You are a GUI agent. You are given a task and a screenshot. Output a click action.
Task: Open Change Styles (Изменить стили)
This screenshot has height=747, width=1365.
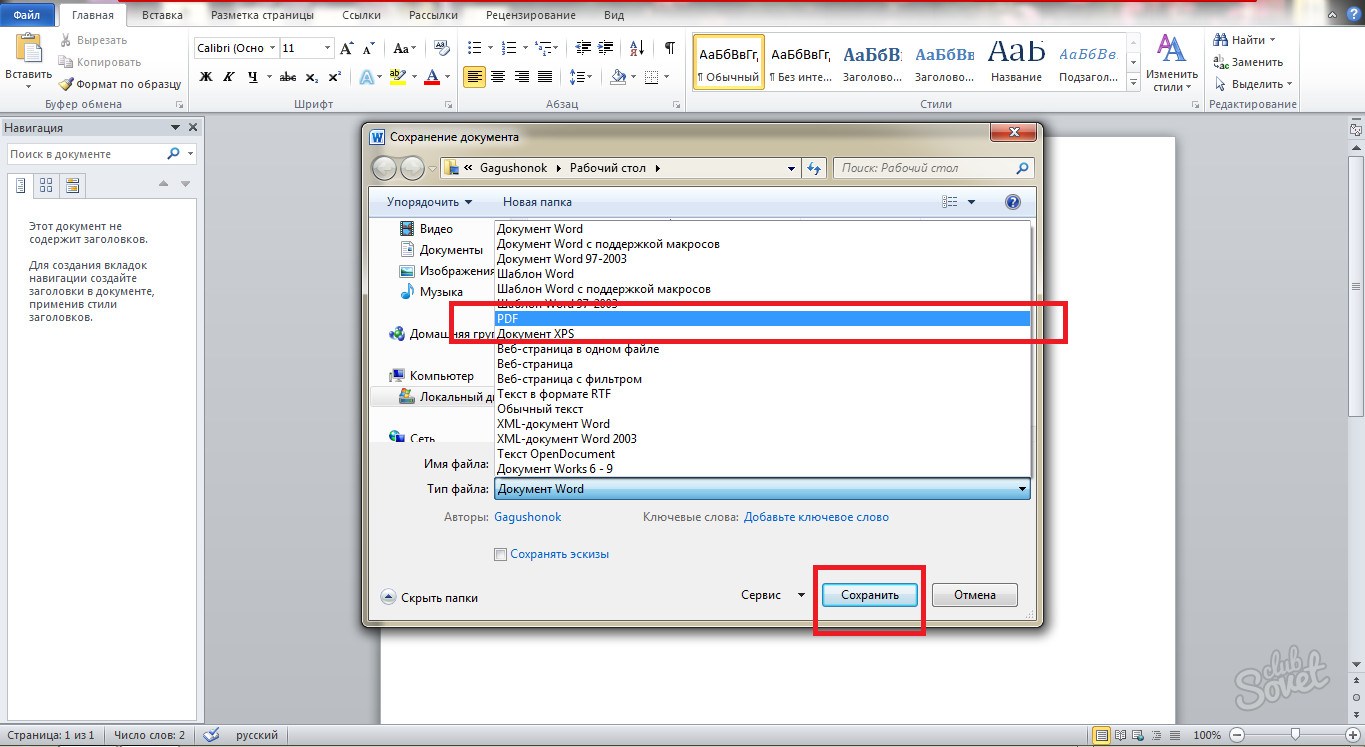[1171, 64]
